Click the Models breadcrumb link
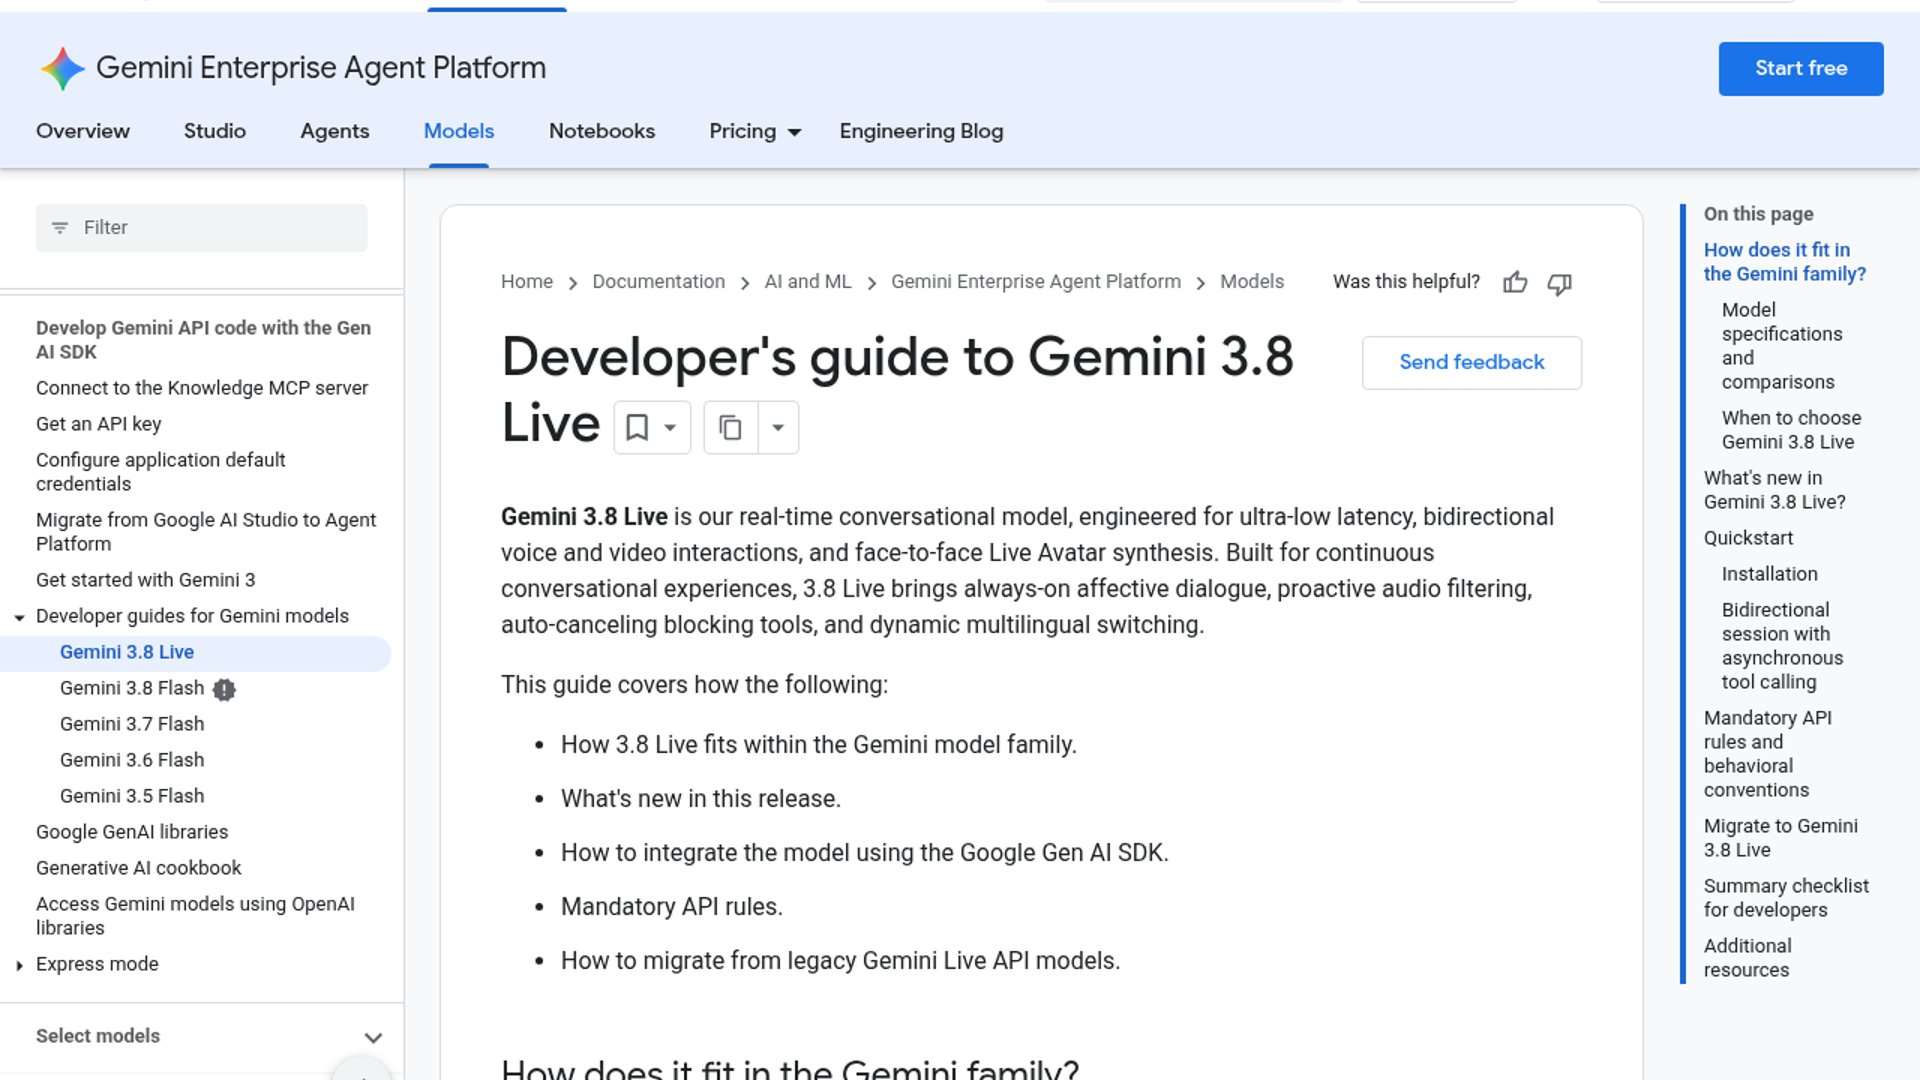The height and width of the screenshot is (1080, 1920). [1252, 282]
